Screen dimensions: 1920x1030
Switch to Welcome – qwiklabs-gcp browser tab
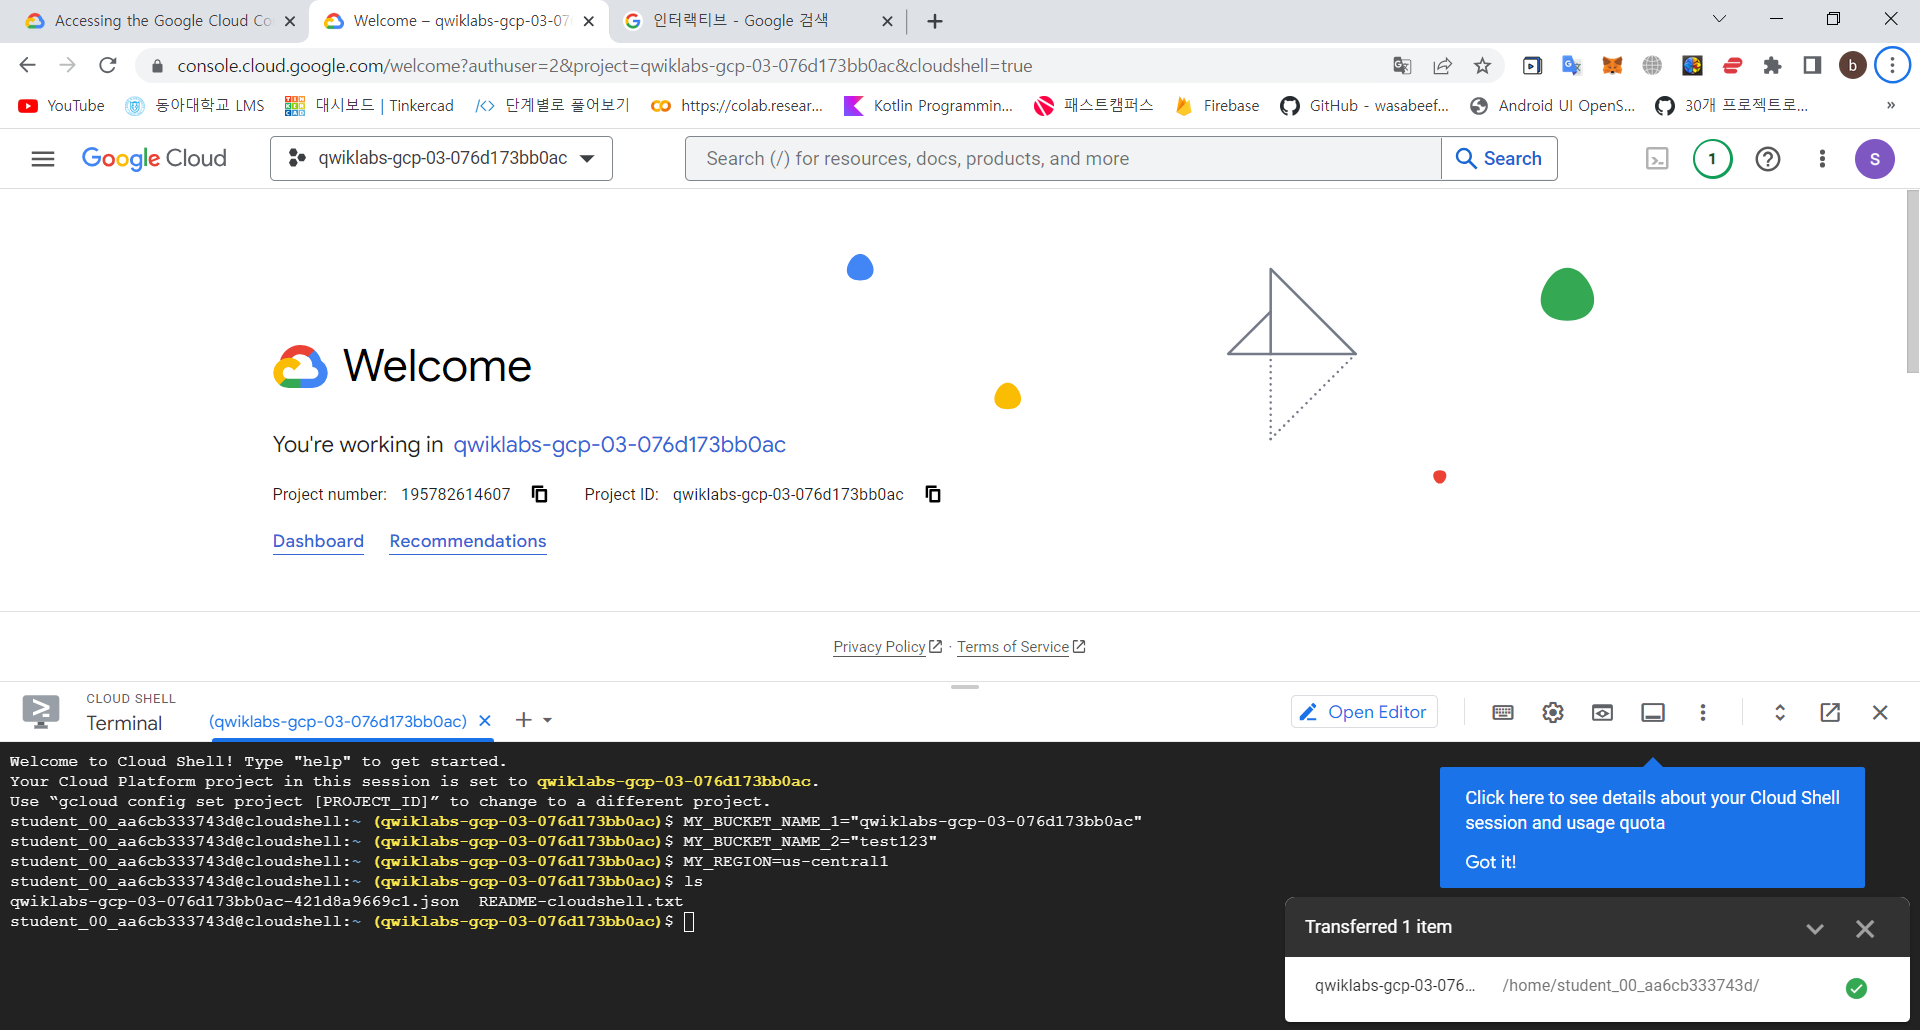[x=460, y=21]
